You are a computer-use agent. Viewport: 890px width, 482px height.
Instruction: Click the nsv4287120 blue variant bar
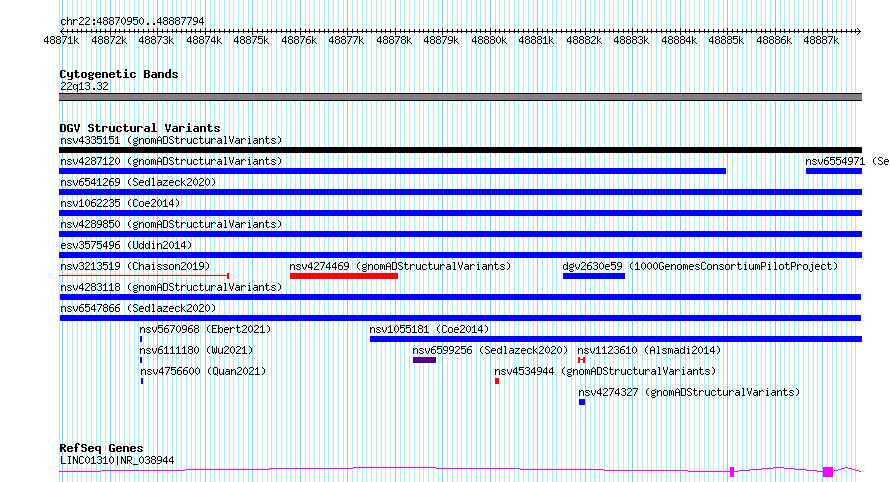coord(393,171)
